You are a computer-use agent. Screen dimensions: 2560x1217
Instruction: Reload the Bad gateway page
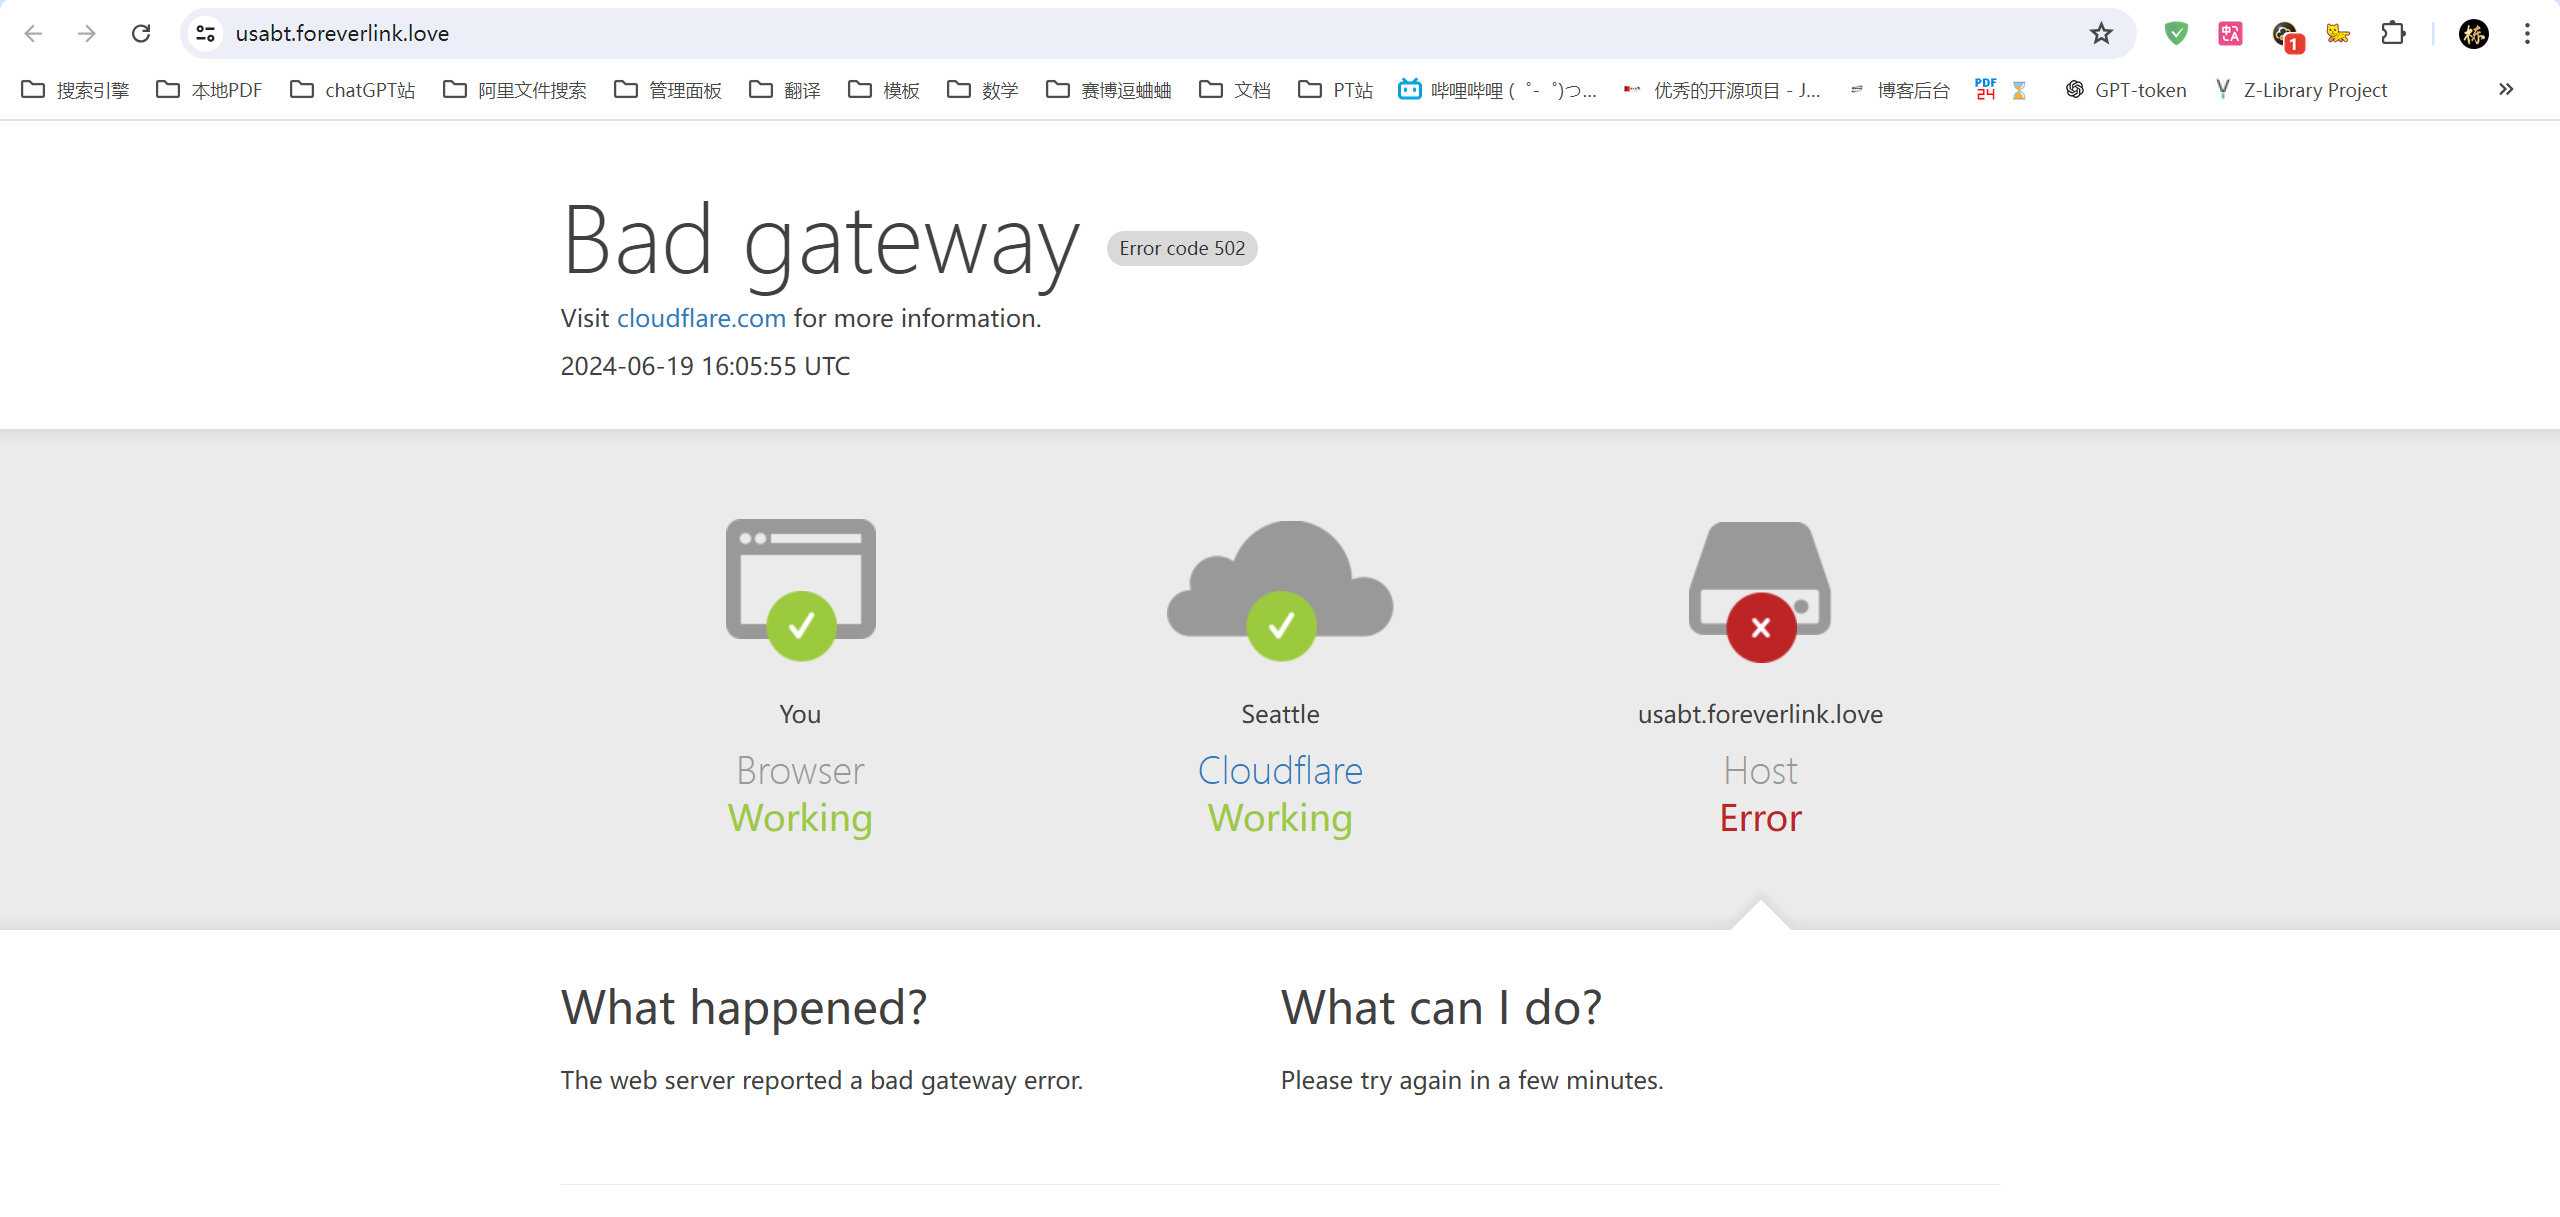pos(141,34)
